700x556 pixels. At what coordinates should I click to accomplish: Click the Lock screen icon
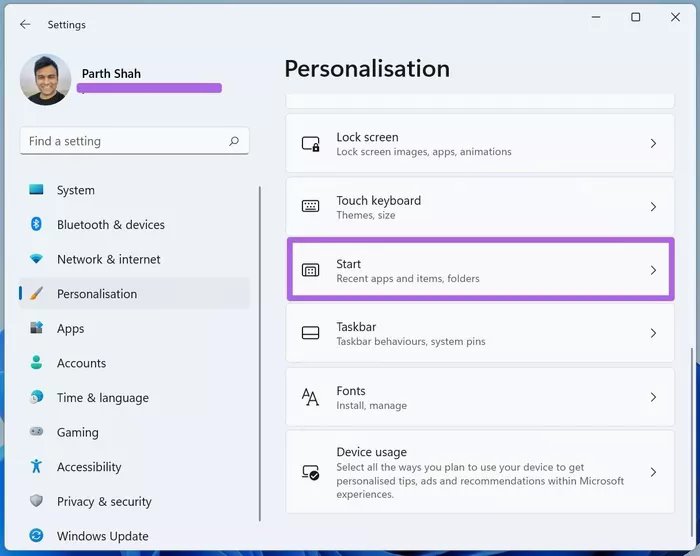pyautogui.click(x=311, y=144)
